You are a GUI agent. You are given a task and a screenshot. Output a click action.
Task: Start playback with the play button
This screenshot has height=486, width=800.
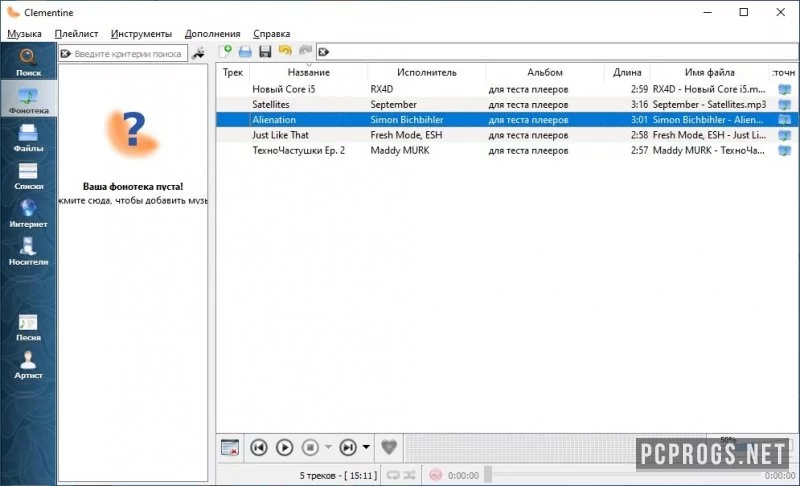tap(284, 447)
